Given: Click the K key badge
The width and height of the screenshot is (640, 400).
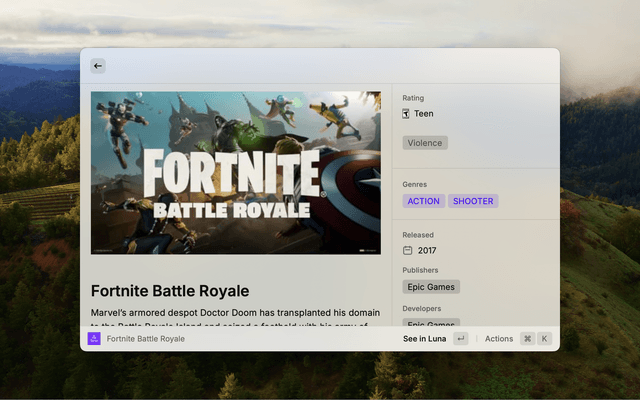Looking at the screenshot, I should point(545,339).
